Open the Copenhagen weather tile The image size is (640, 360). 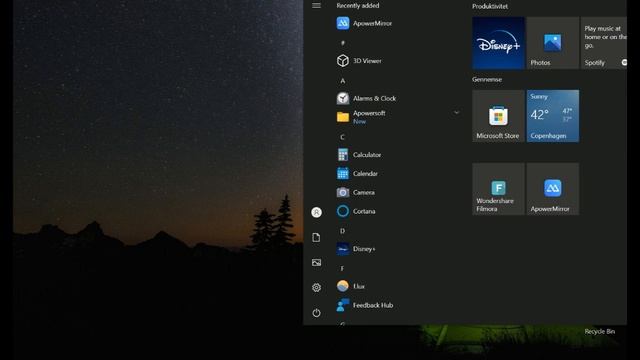point(553,116)
